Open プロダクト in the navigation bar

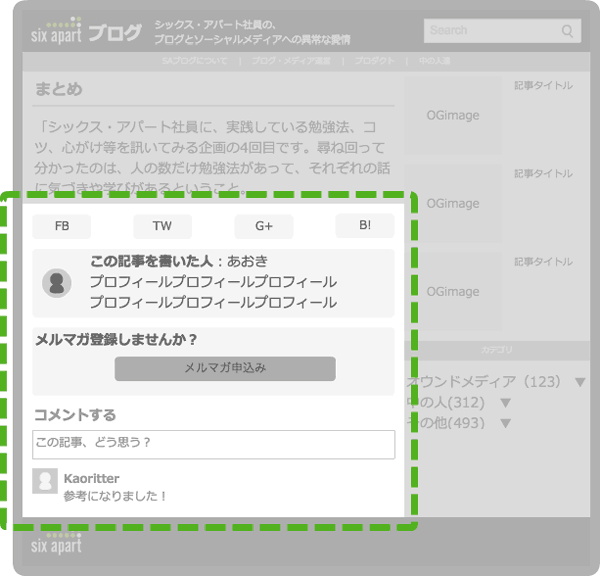pyautogui.click(x=376, y=61)
